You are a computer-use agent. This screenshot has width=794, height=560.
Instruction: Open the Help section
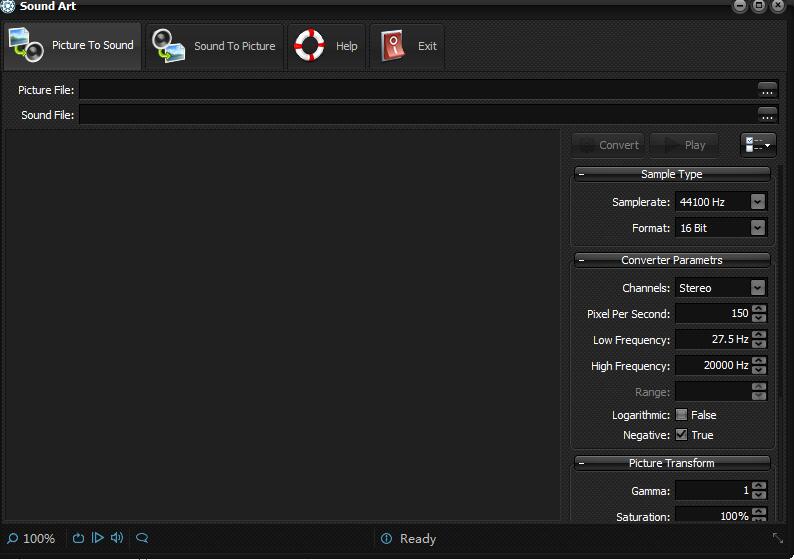point(327,46)
